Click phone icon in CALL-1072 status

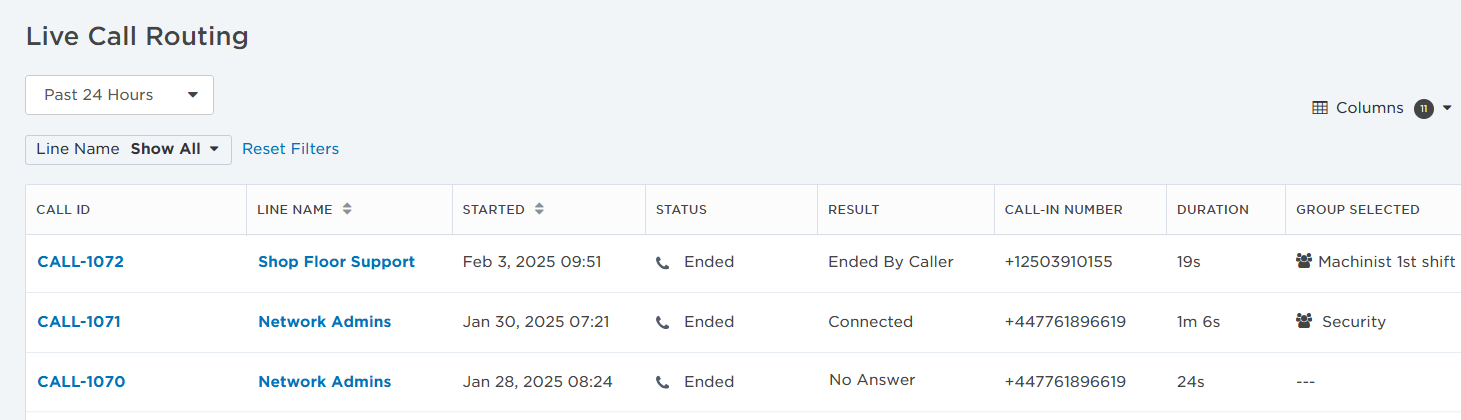tap(662, 263)
